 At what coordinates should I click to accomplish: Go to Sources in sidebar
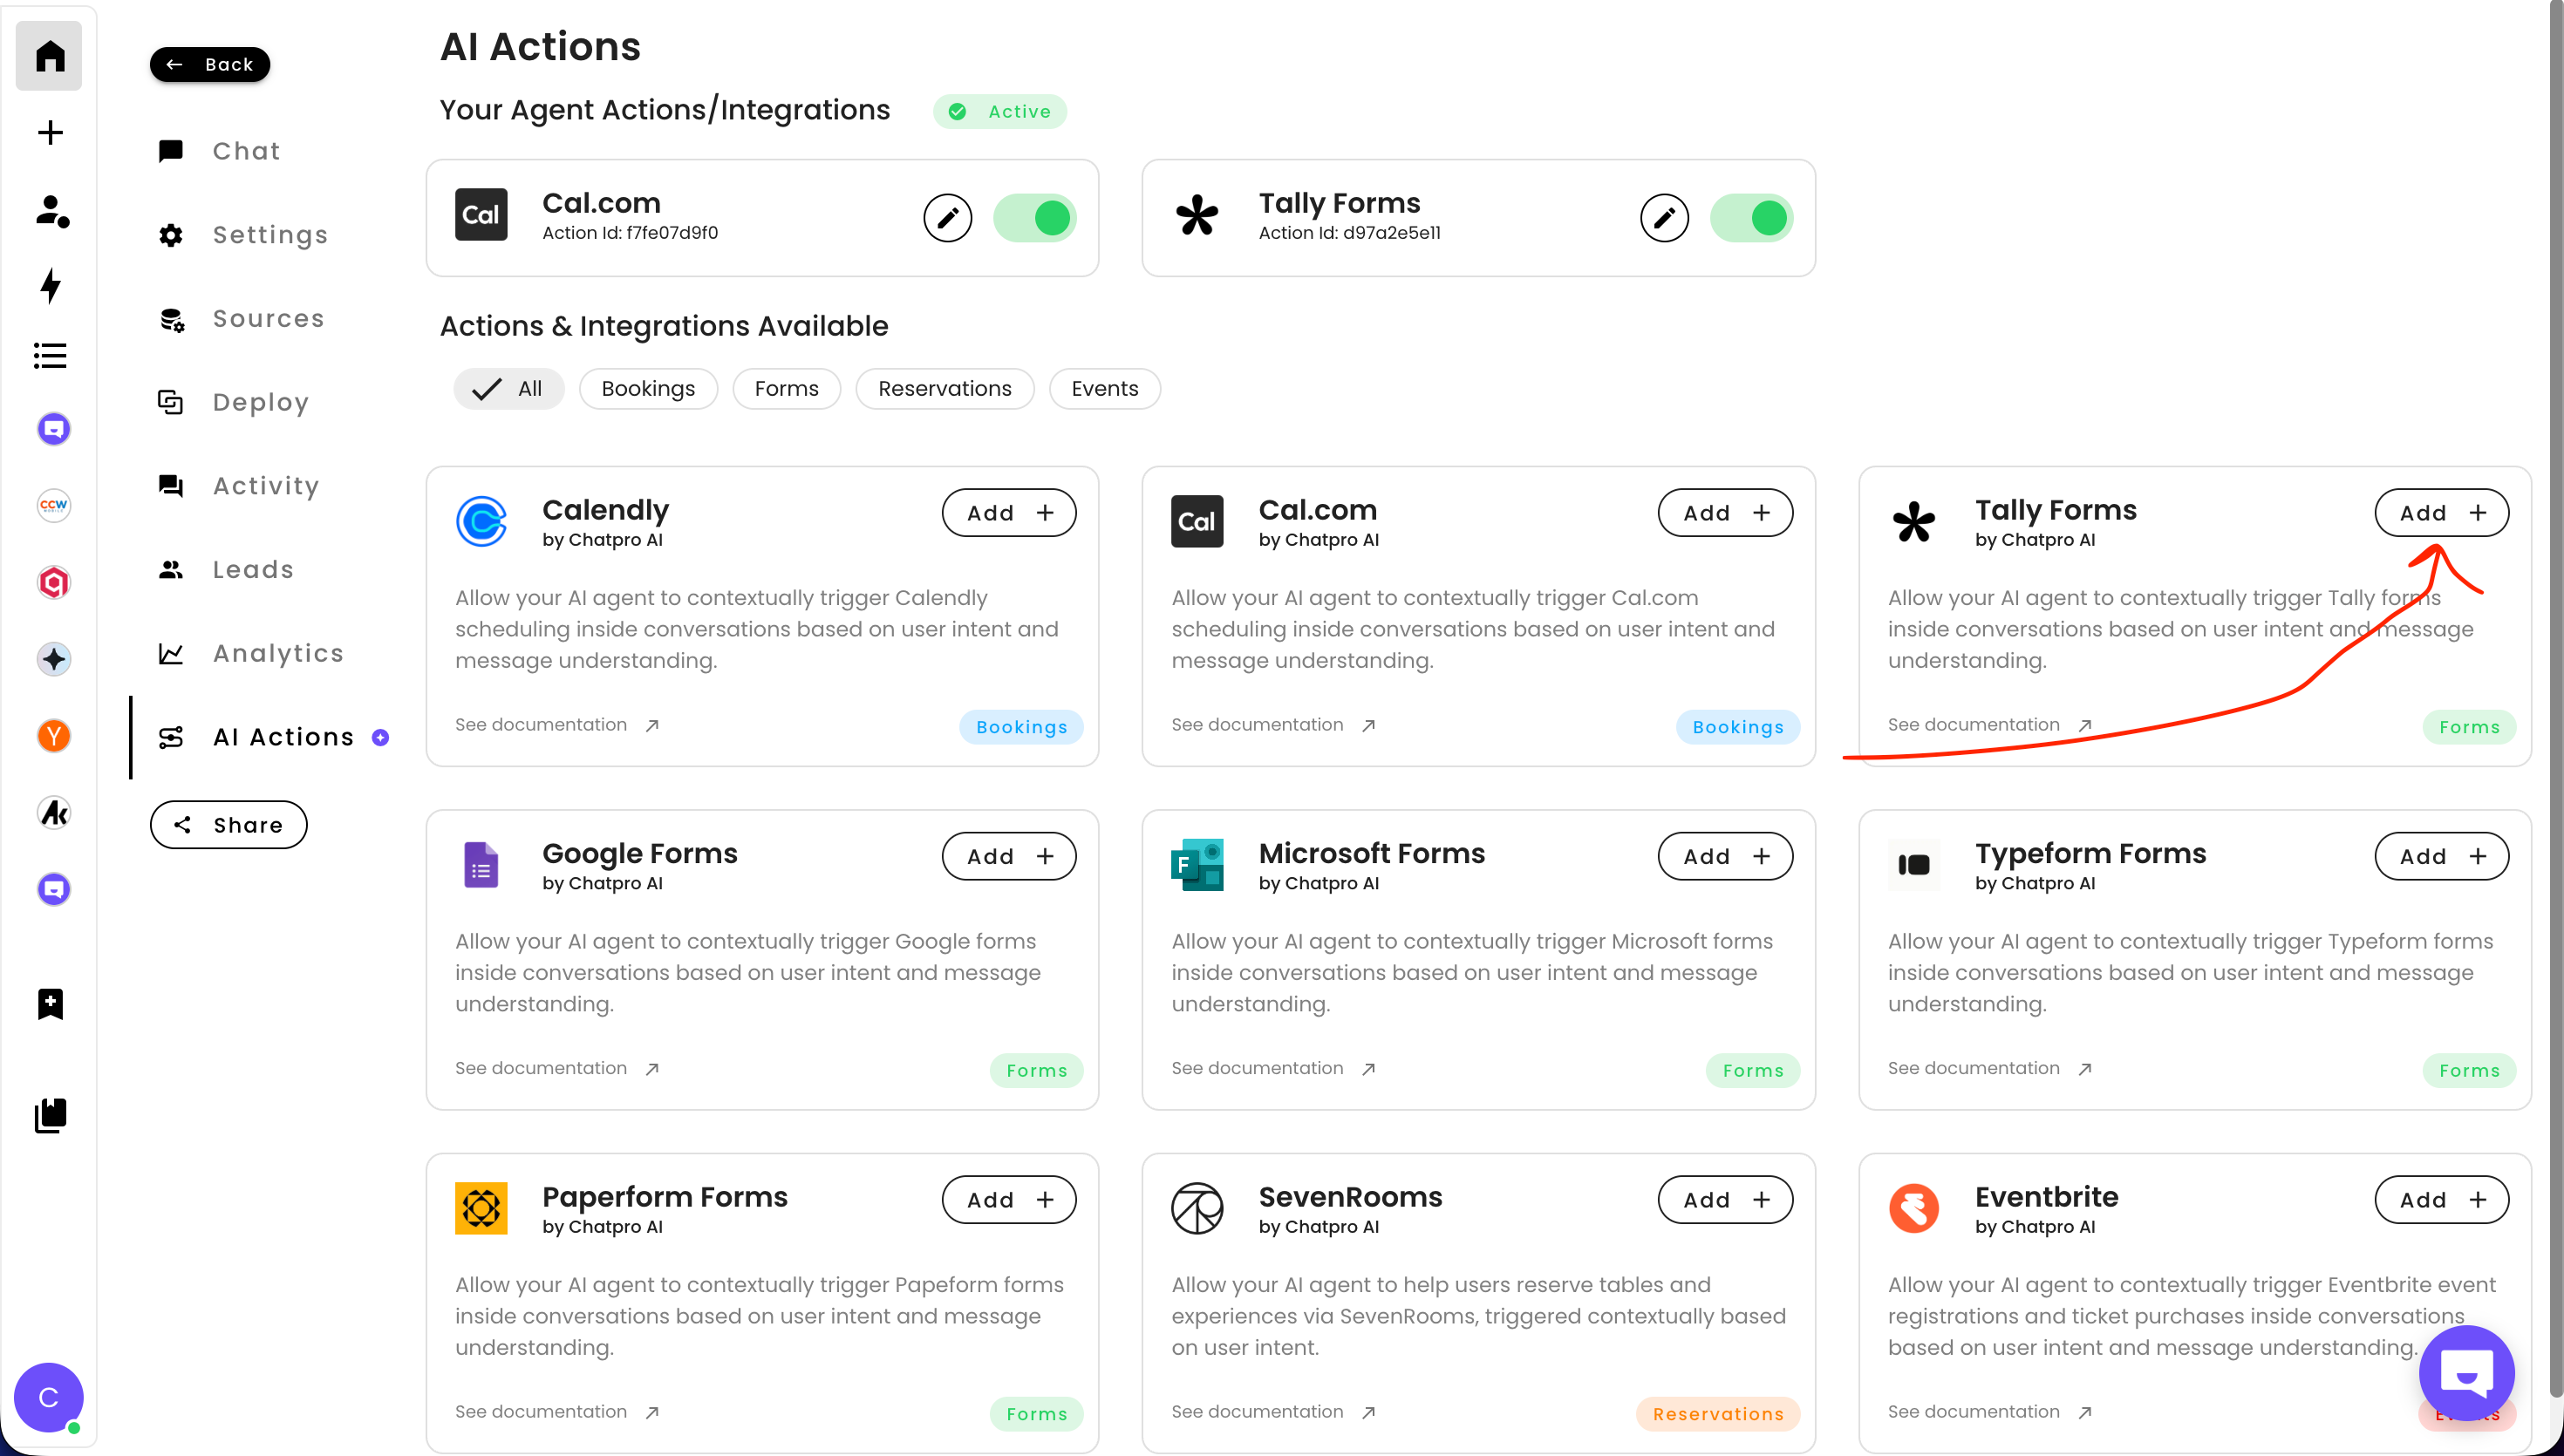tap(268, 318)
